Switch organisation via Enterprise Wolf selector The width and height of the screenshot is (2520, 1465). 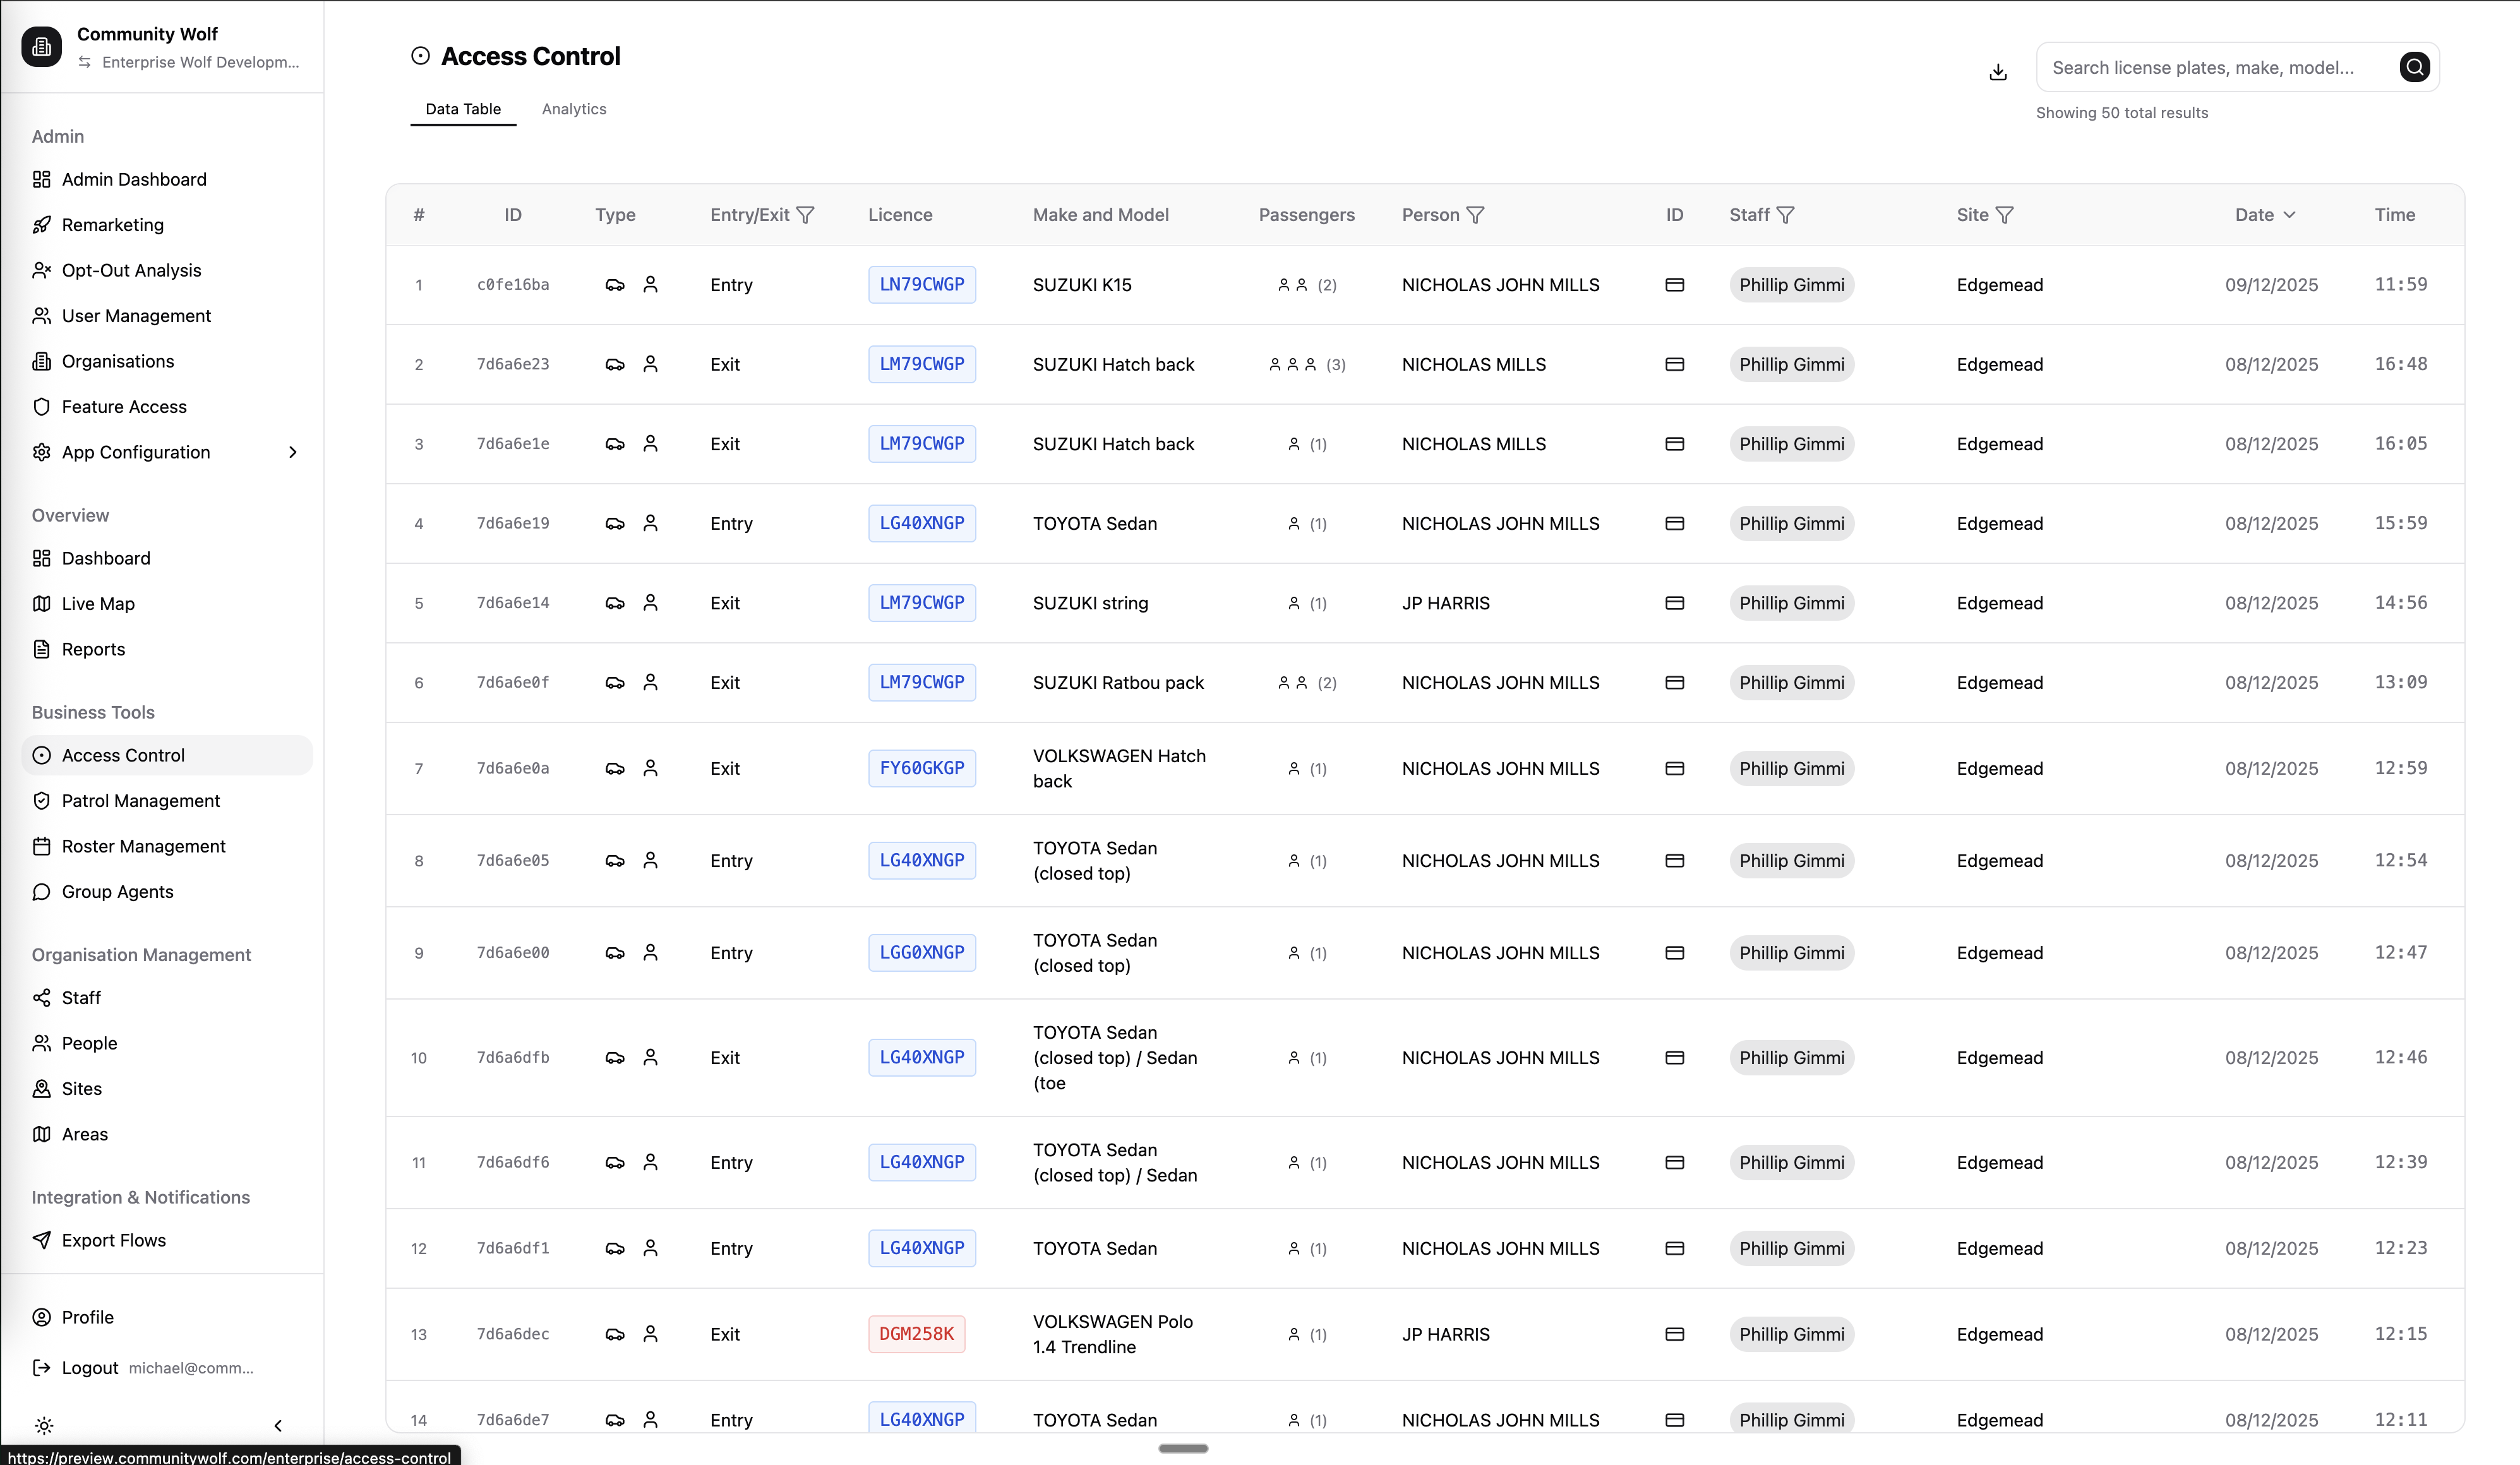pos(190,62)
